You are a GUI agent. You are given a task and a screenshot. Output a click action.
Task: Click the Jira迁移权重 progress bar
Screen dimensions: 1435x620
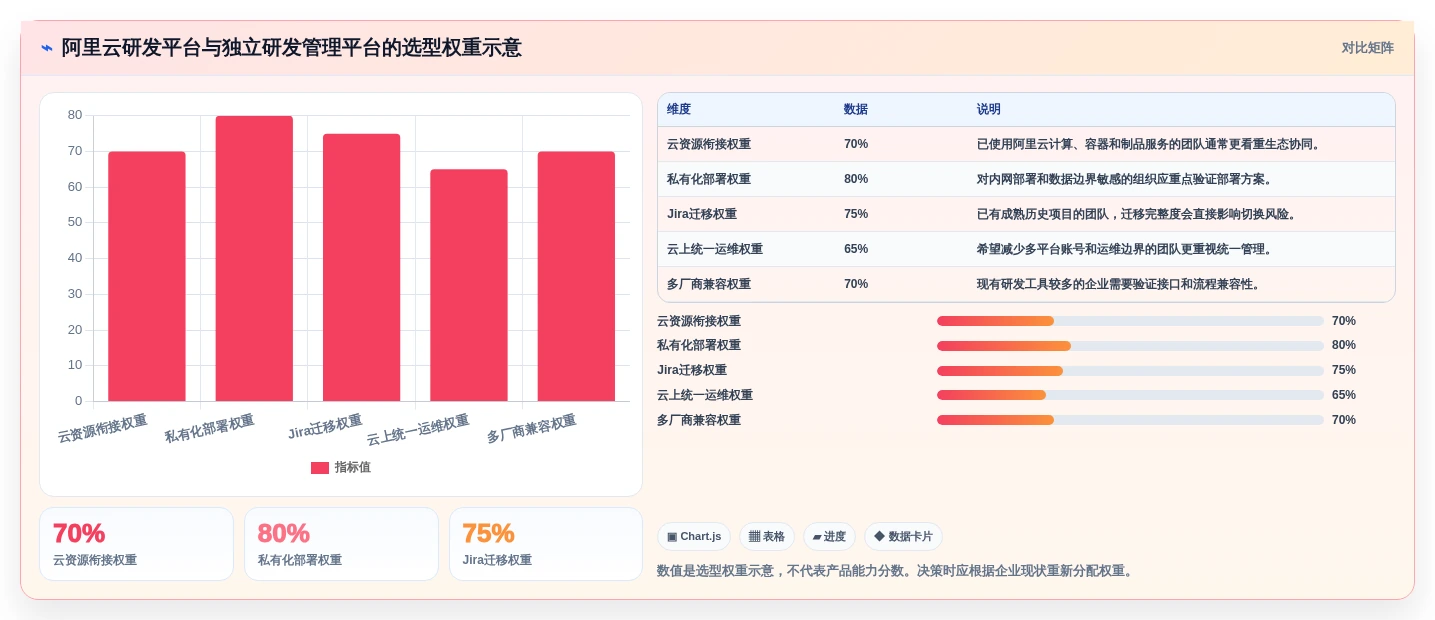pos(1130,370)
